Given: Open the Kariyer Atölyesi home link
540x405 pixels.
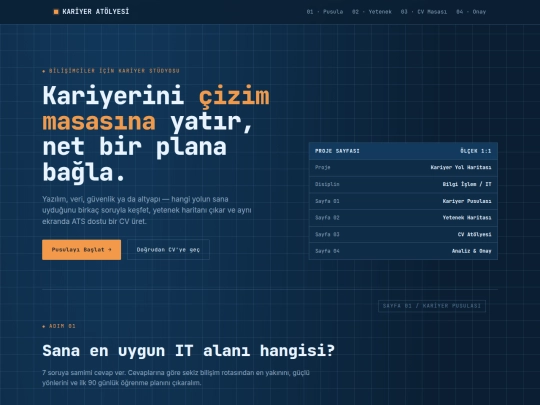Looking at the screenshot, I should pyautogui.click(x=91, y=12).
